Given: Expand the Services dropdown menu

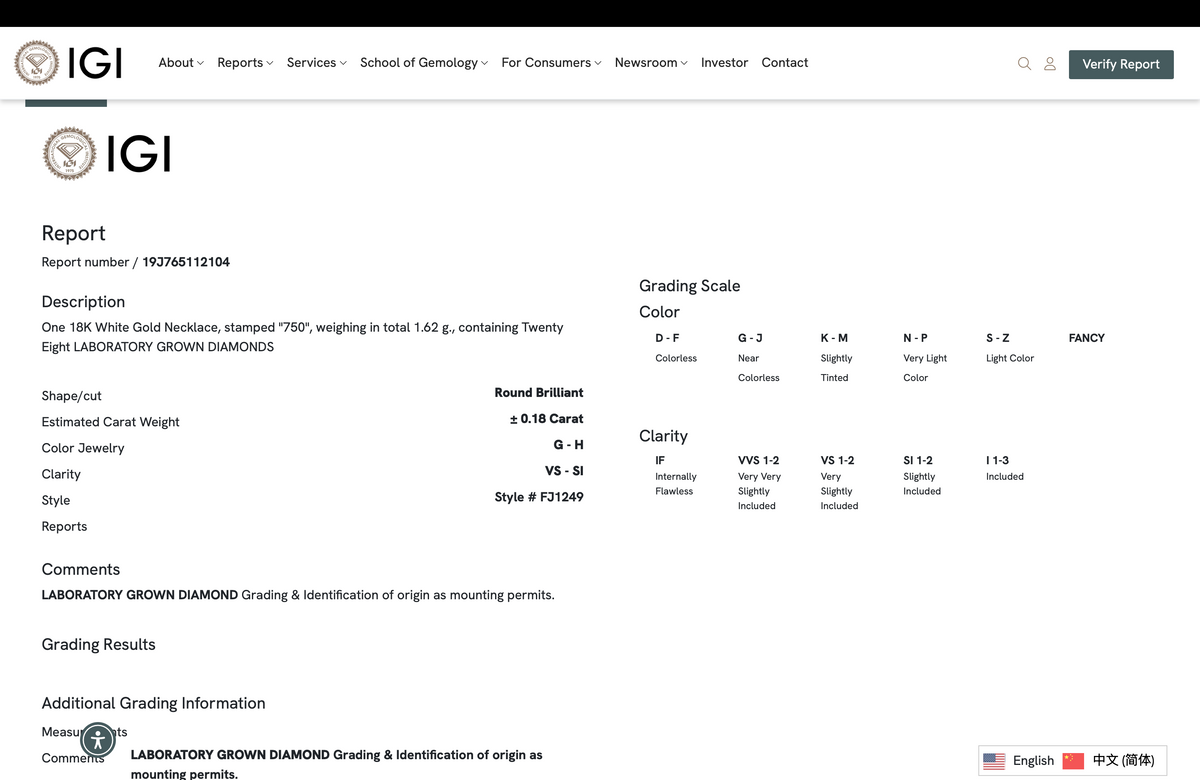Looking at the screenshot, I should tap(317, 62).
